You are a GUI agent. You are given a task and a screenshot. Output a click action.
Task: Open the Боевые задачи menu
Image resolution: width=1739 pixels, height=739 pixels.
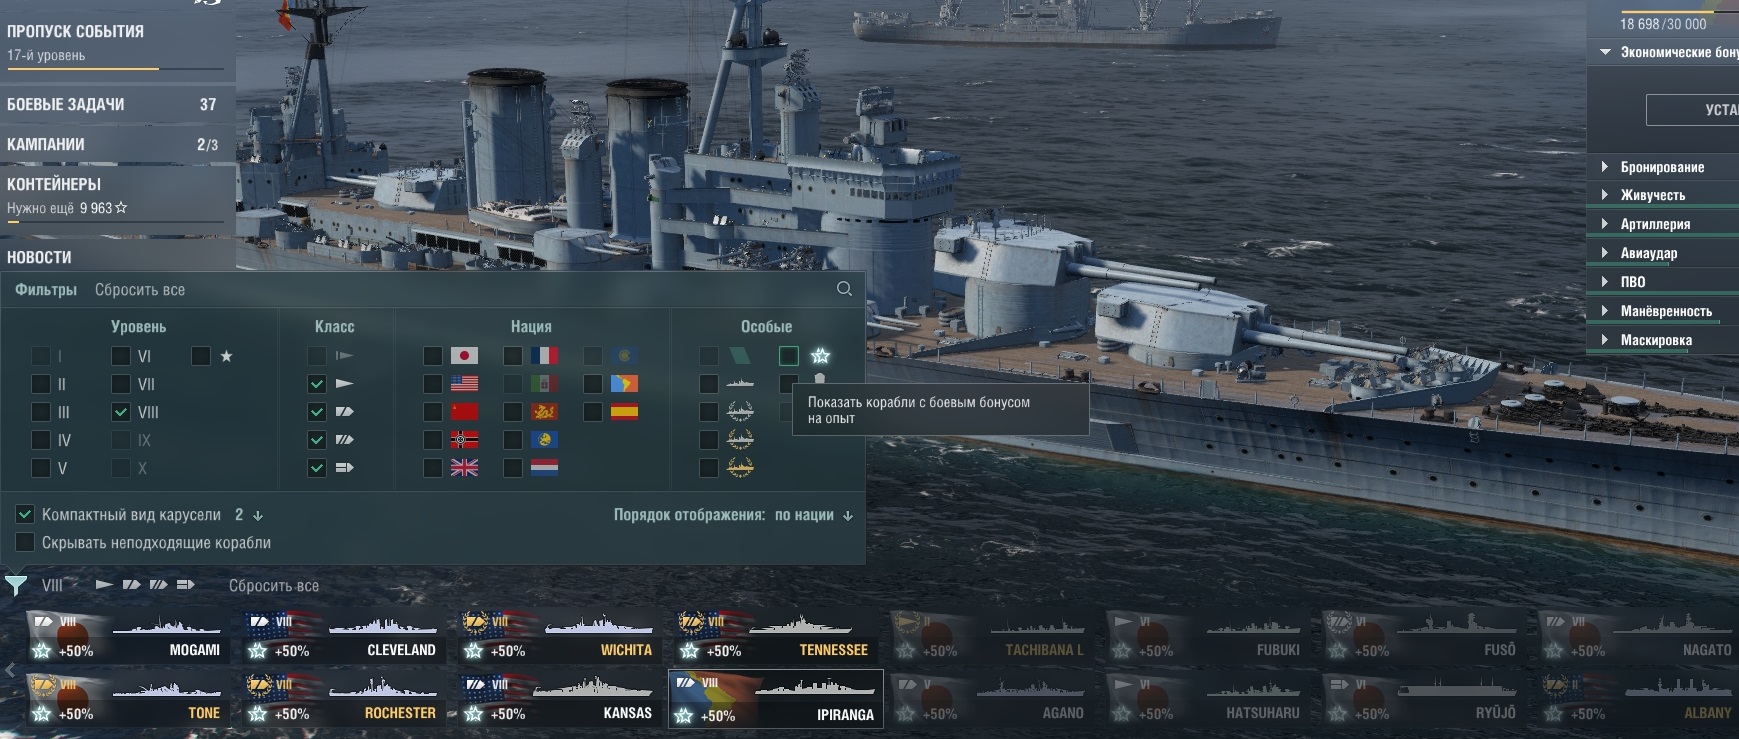117,104
